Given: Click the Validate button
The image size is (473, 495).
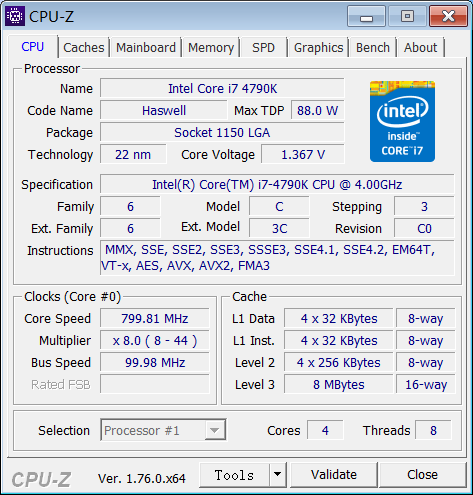Looking at the screenshot, I should click(x=334, y=474).
